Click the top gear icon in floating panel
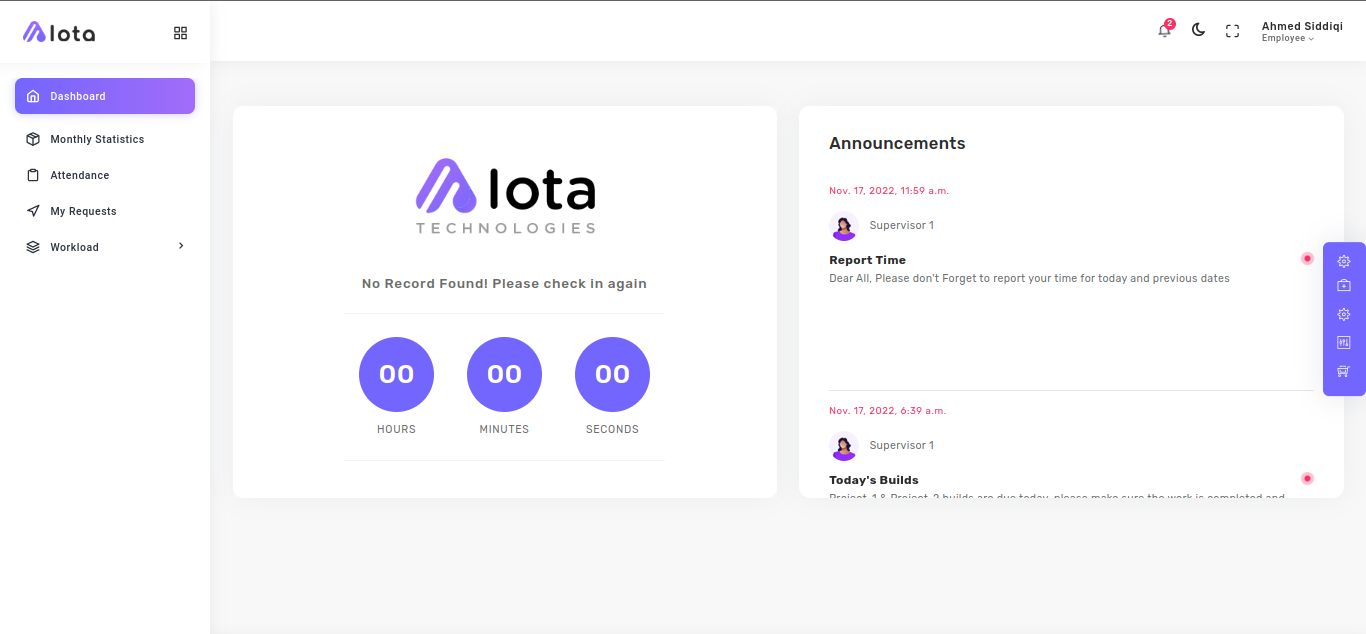The image size is (1366, 634). (x=1344, y=261)
